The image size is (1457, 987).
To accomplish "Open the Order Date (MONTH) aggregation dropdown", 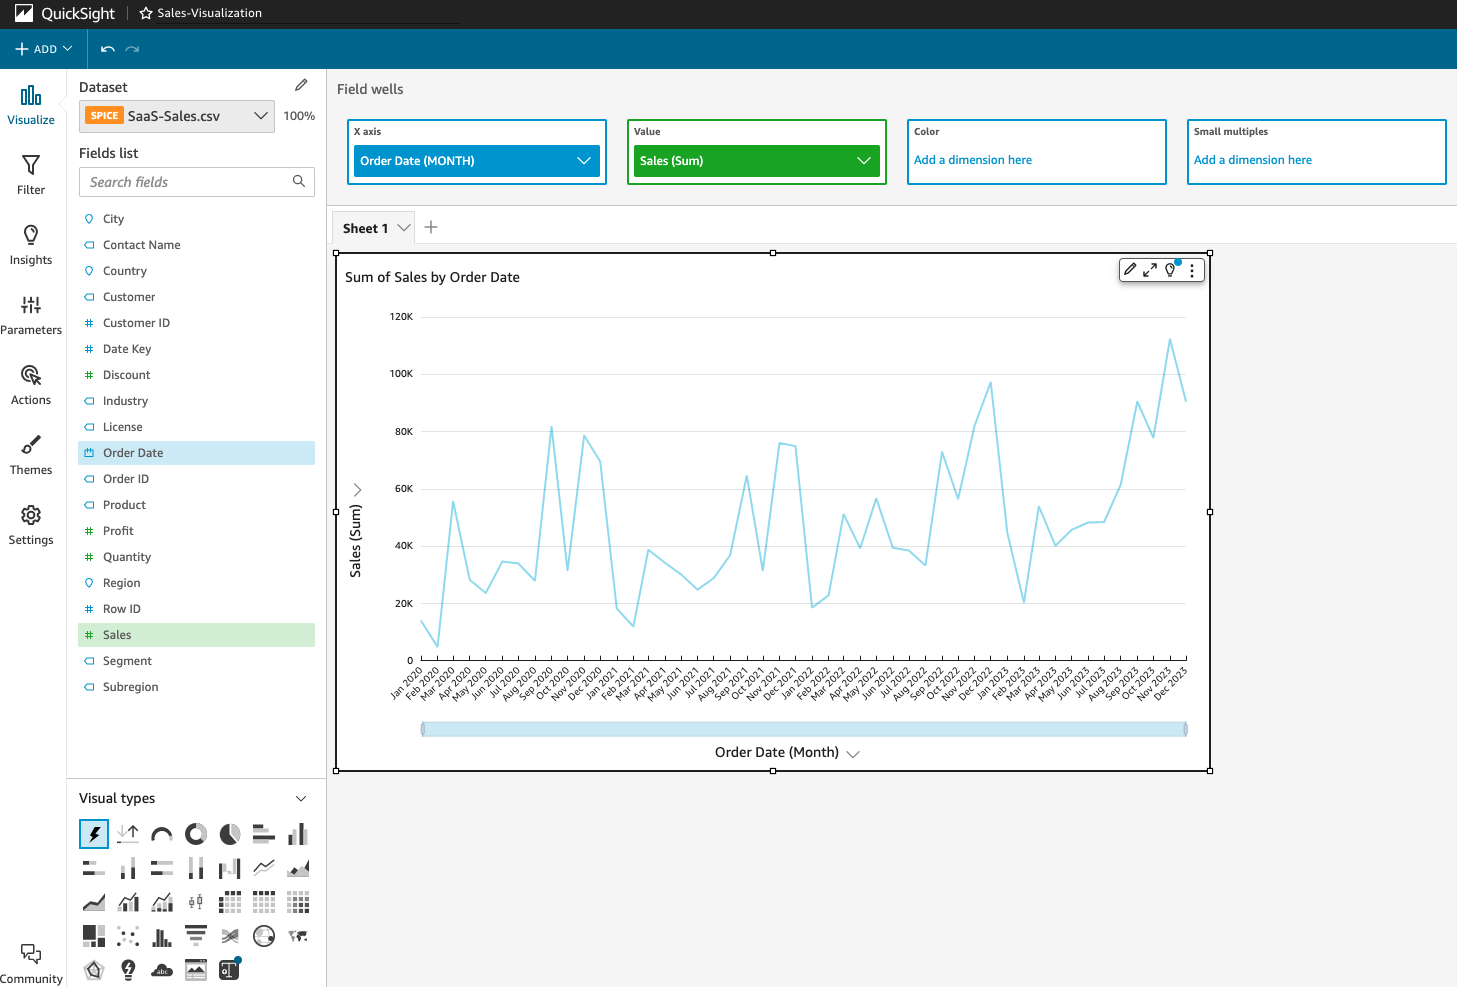I will click(583, 160).
